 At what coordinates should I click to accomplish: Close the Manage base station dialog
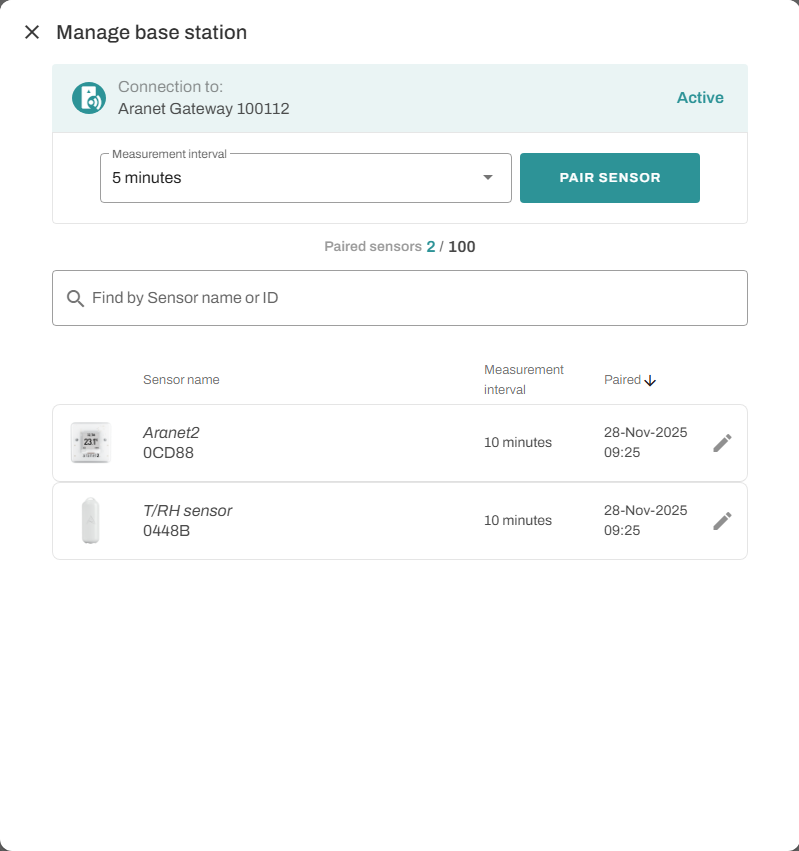click(32, 32)
